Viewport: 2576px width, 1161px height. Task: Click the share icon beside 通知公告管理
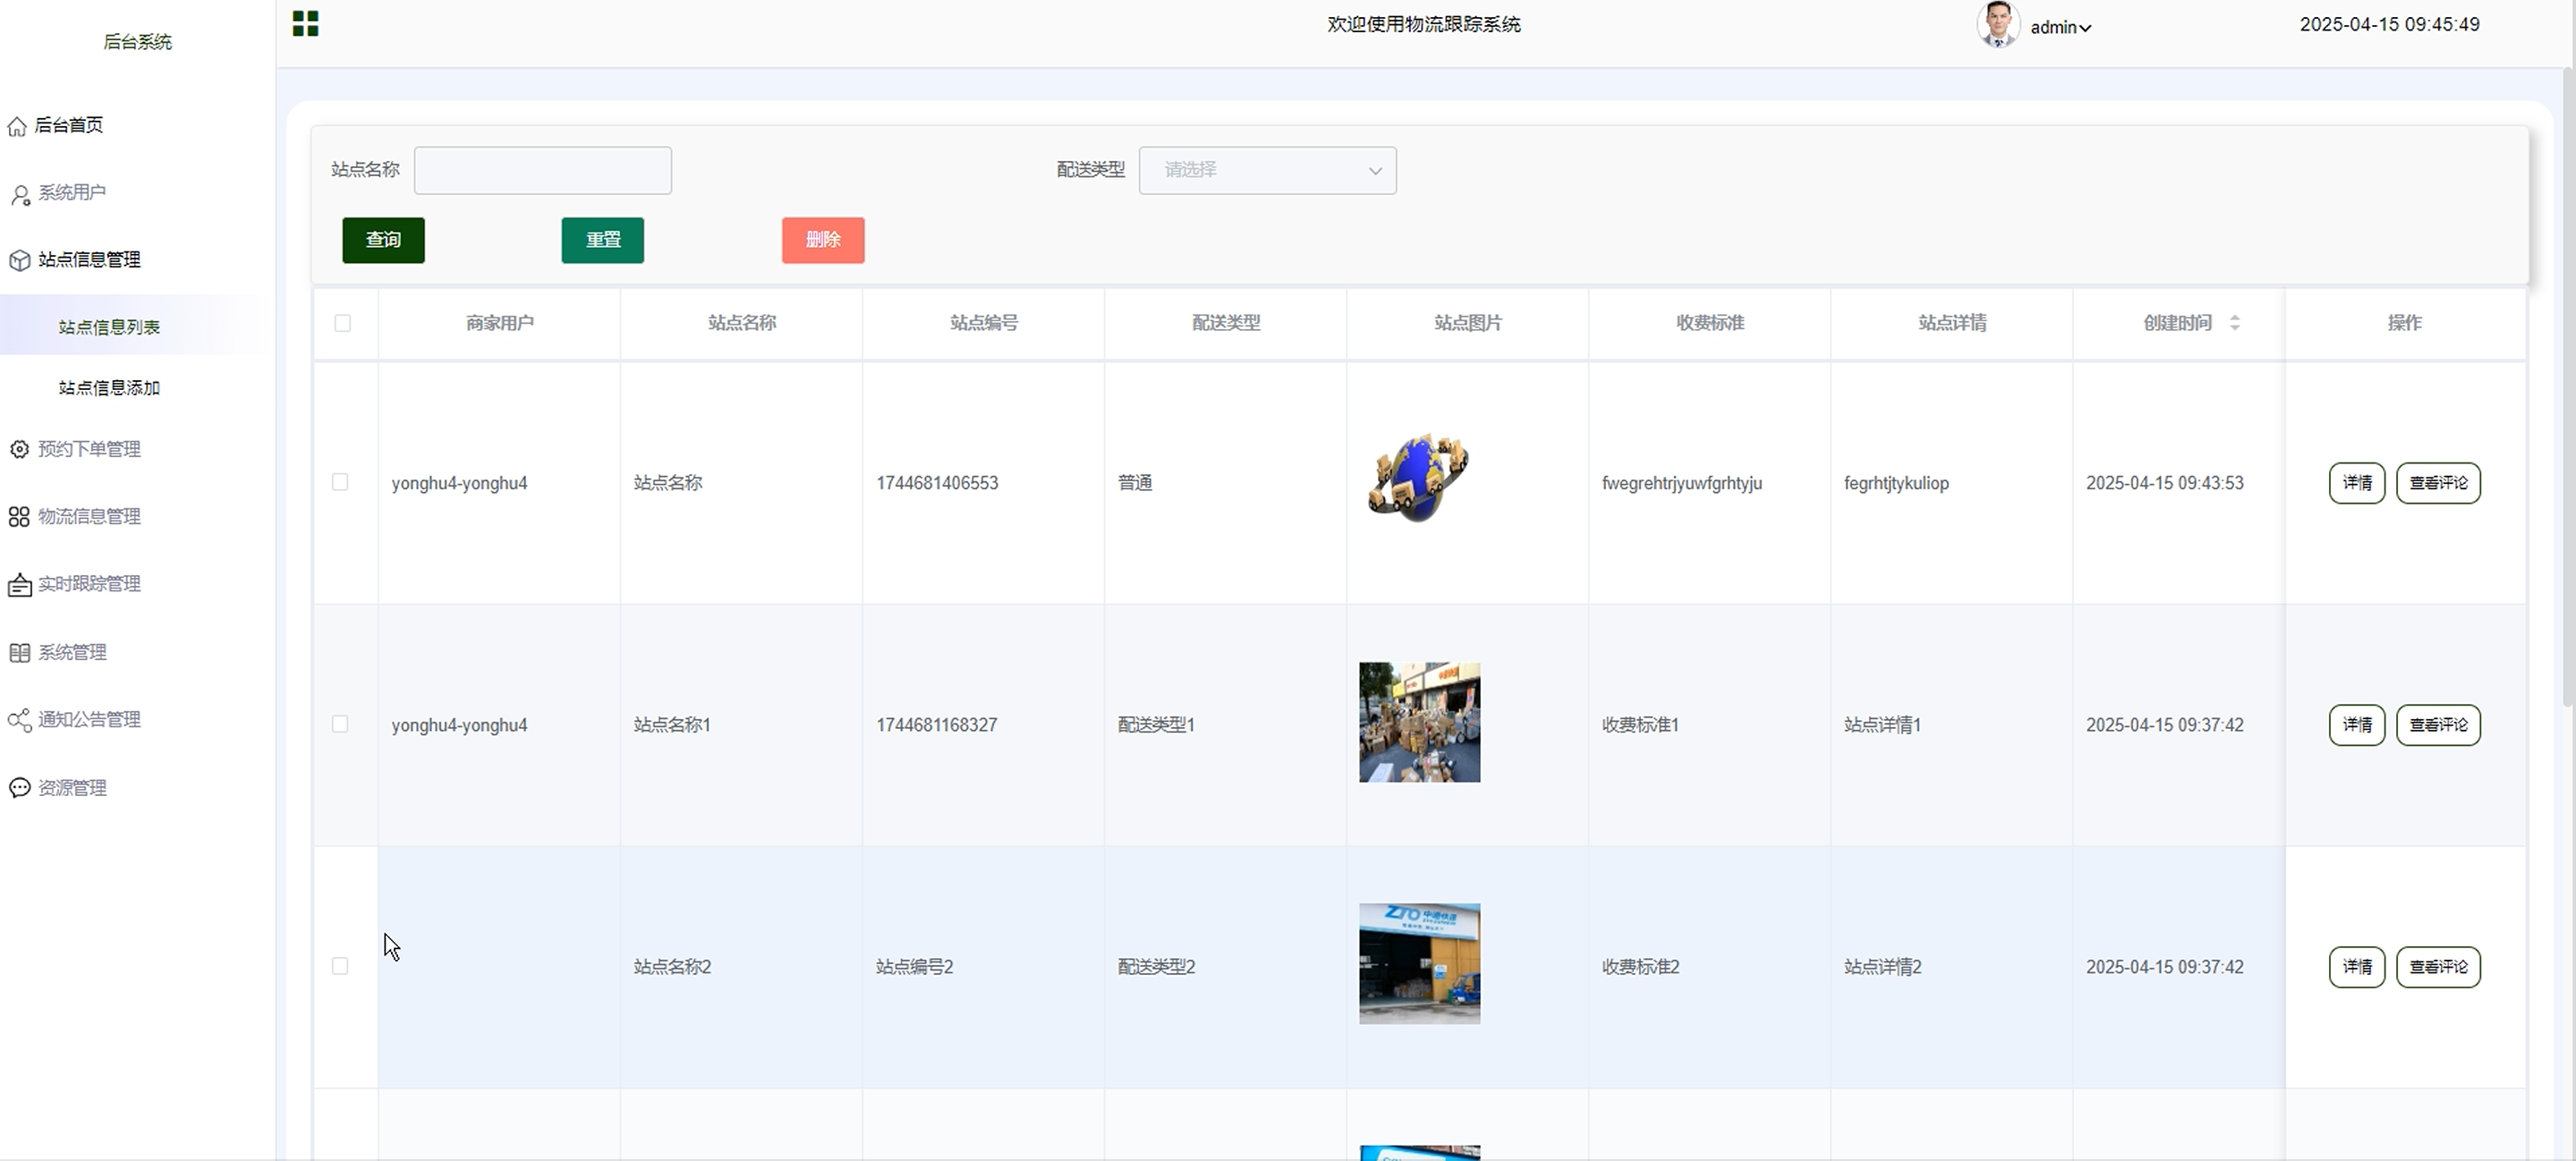20,720
